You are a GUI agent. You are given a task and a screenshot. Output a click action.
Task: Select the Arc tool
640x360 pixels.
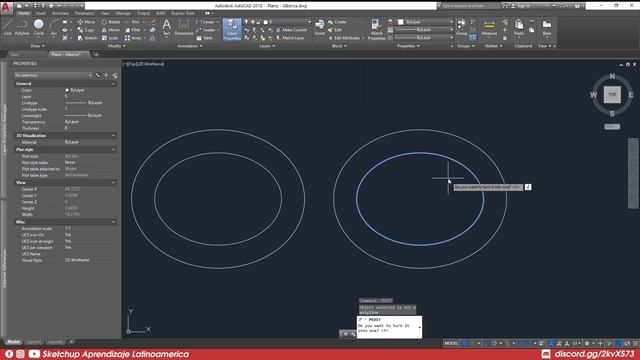pyautogui.click(x=54, y=27)
